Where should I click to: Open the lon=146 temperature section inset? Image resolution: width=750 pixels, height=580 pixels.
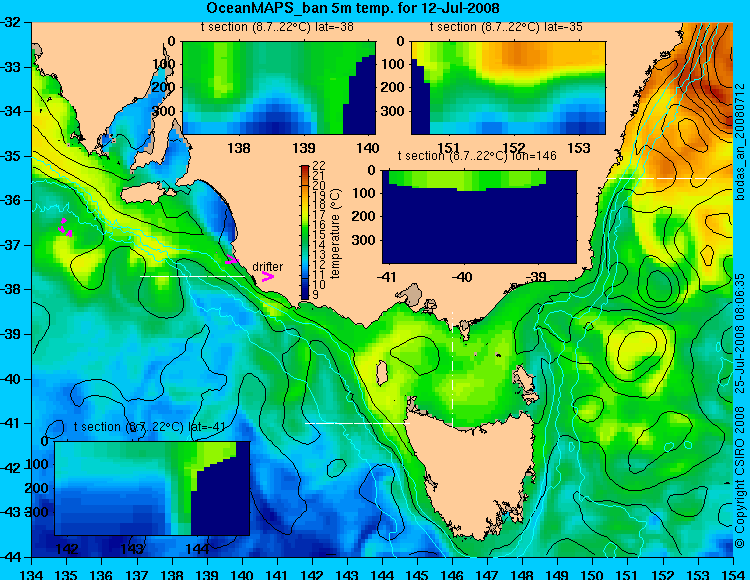[479, 217]
